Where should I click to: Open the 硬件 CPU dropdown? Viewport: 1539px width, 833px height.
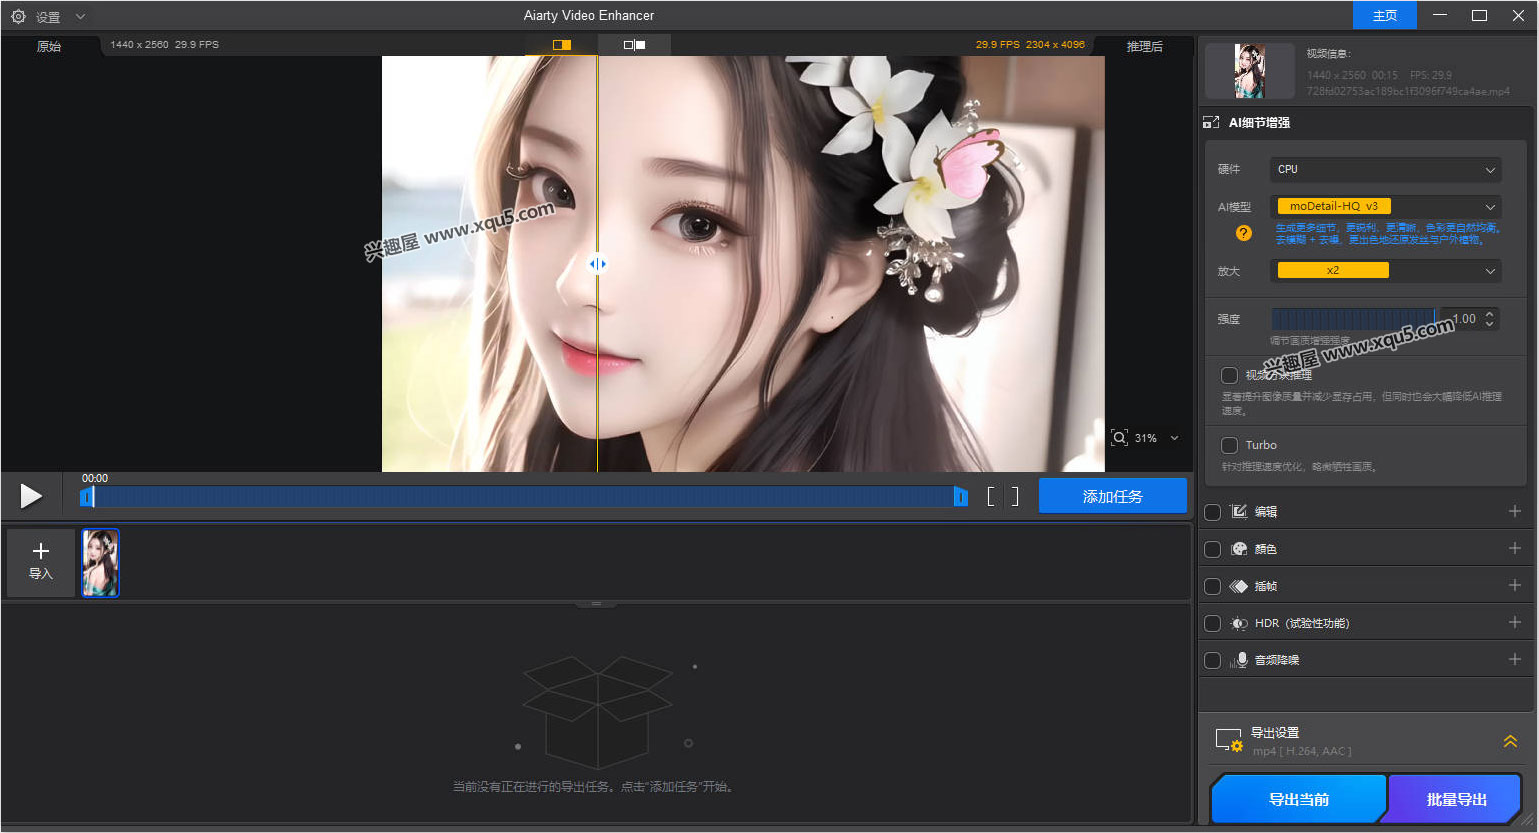coord(1385,169)
